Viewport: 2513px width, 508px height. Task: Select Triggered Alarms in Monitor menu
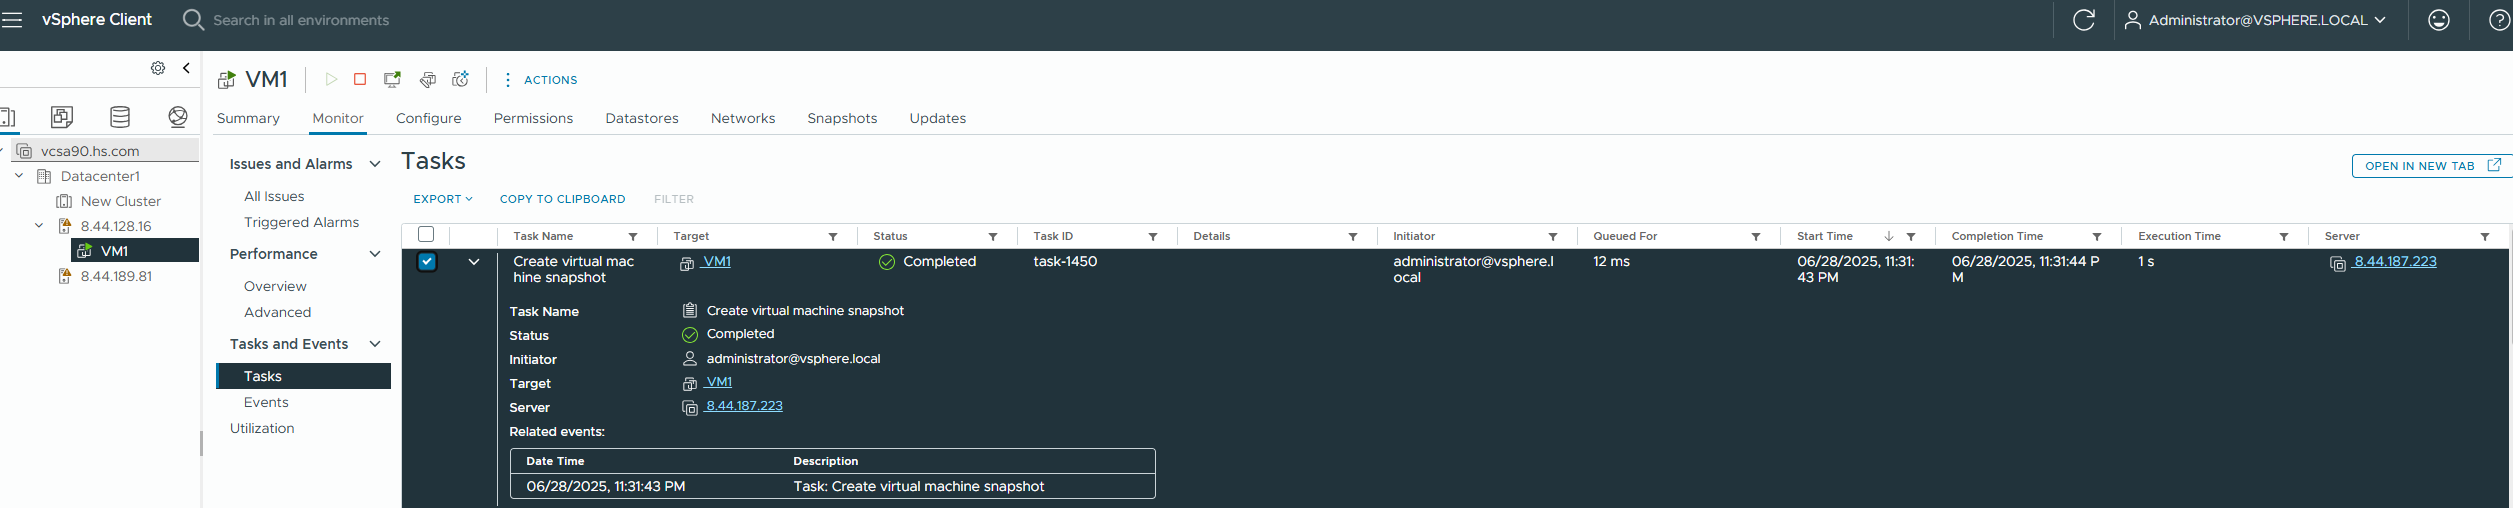(x=301, y=223)
